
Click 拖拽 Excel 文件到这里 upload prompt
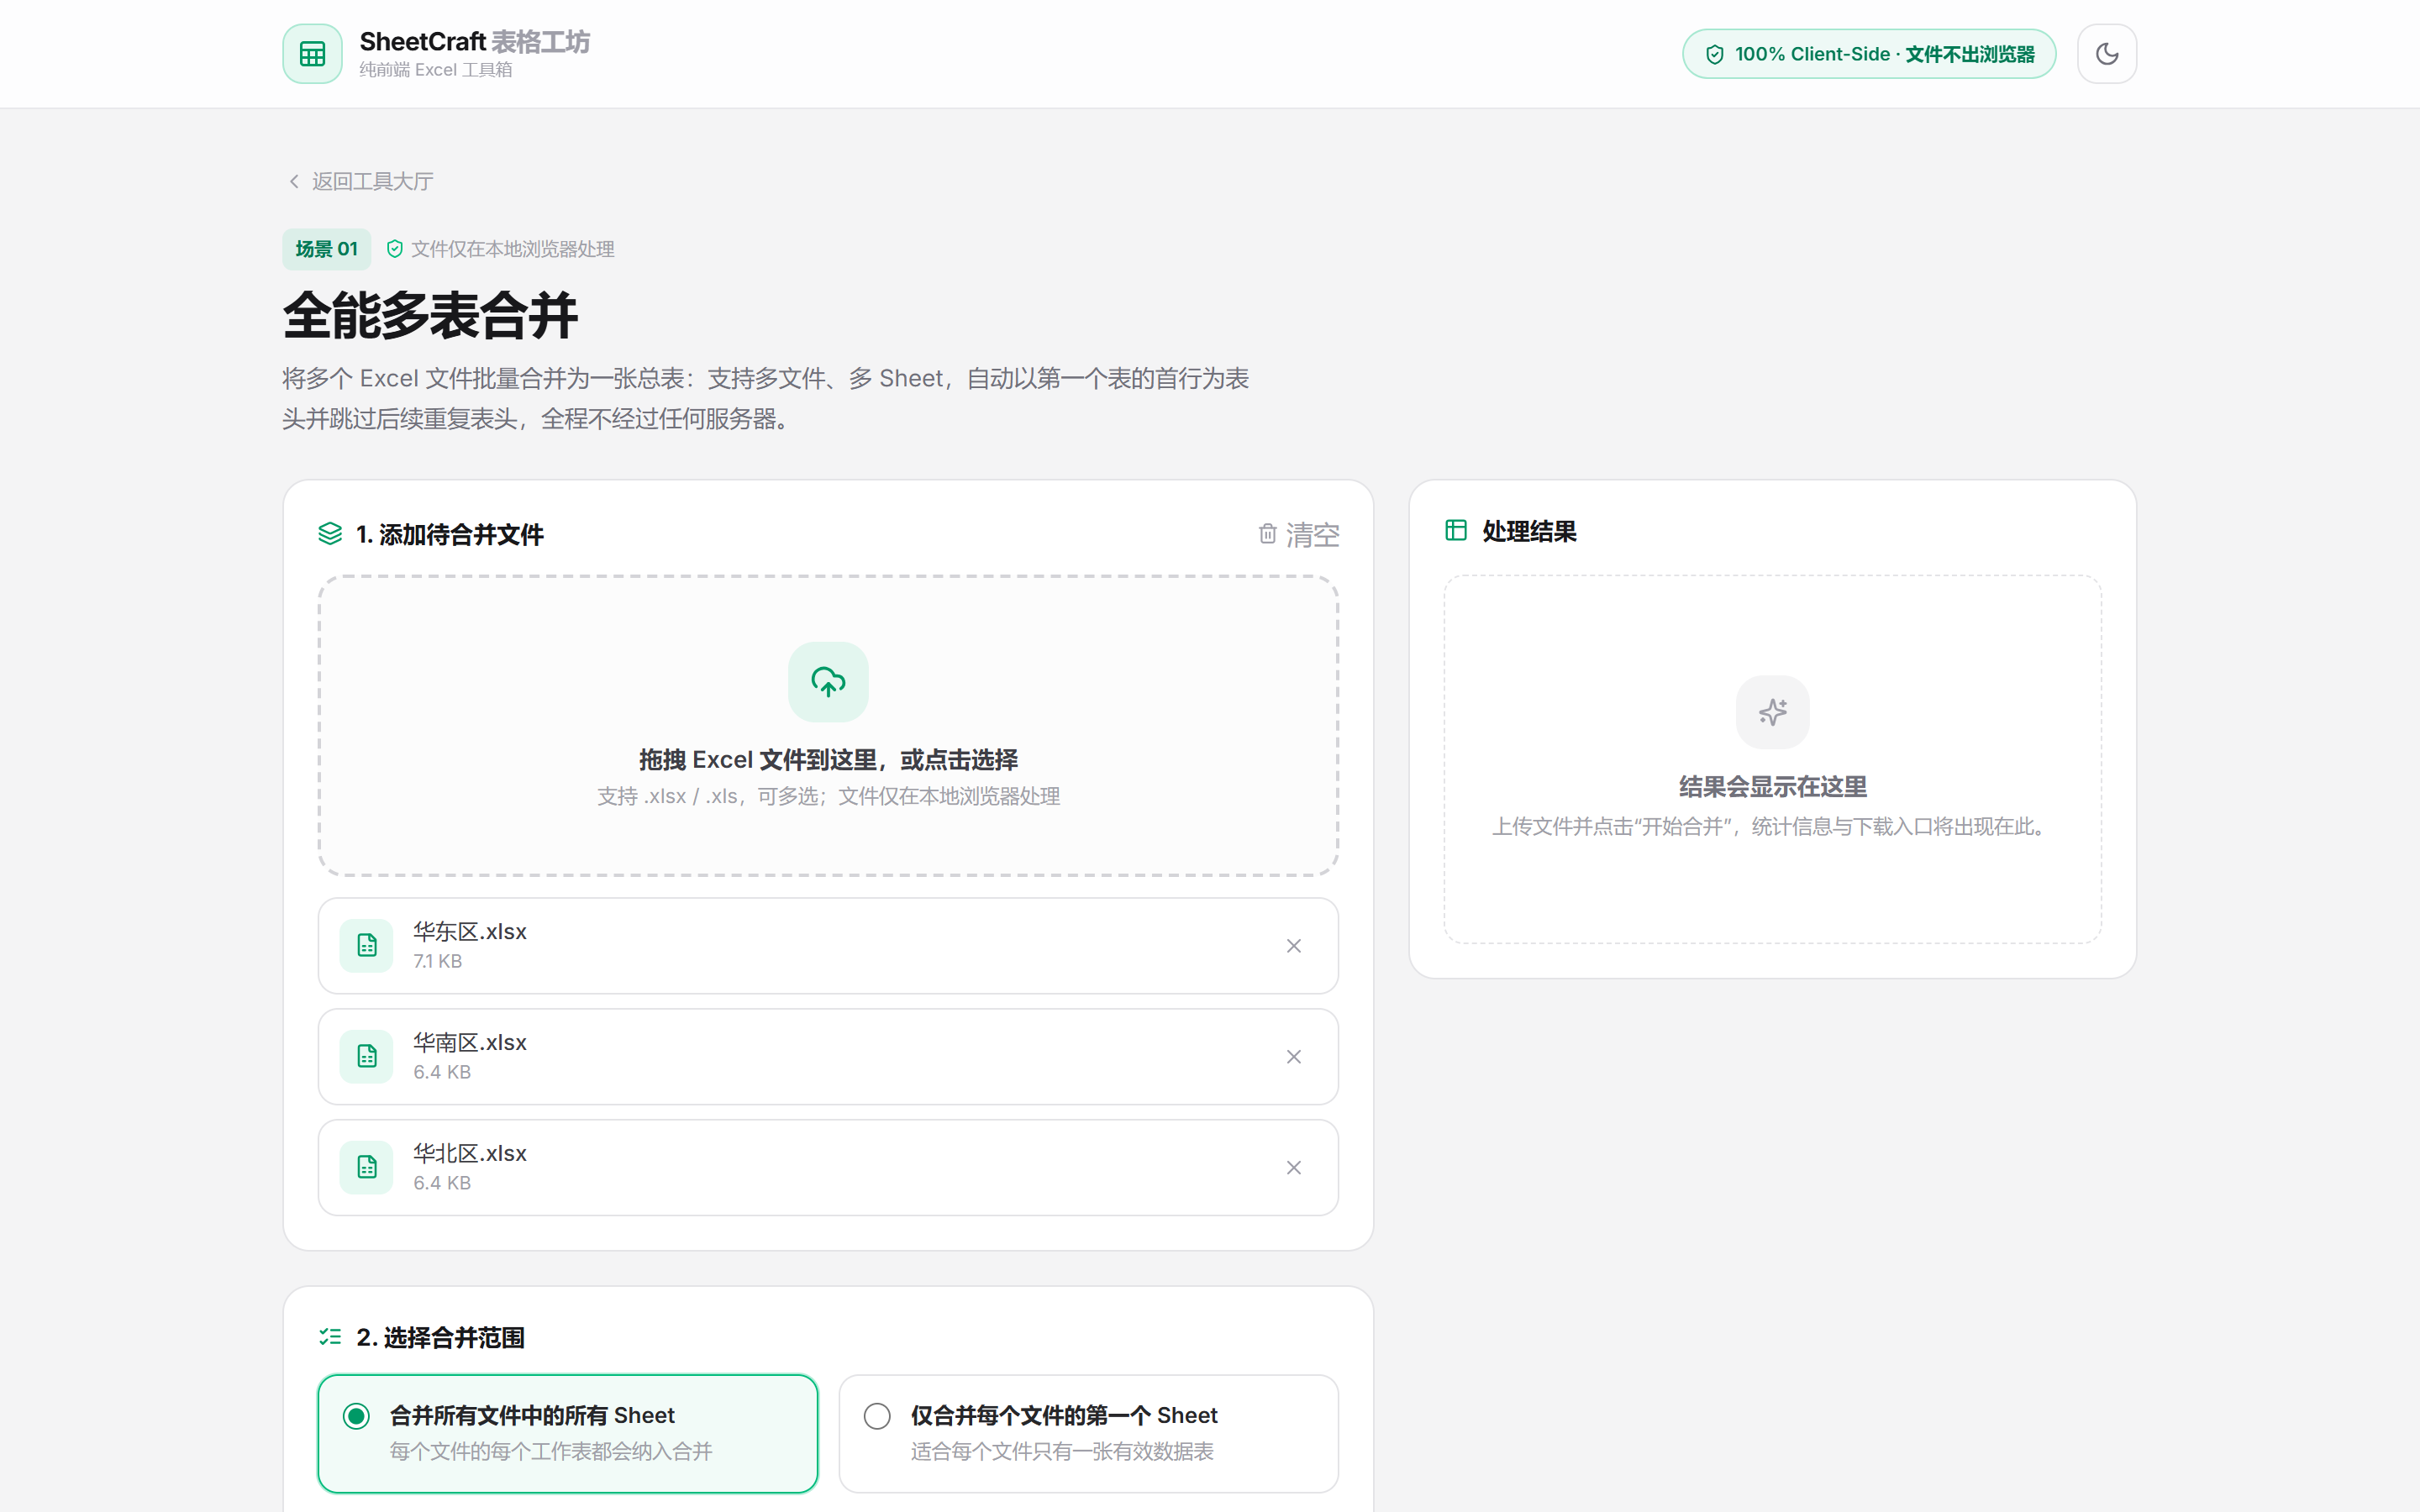pyautogui.click(x=828, y=760)
